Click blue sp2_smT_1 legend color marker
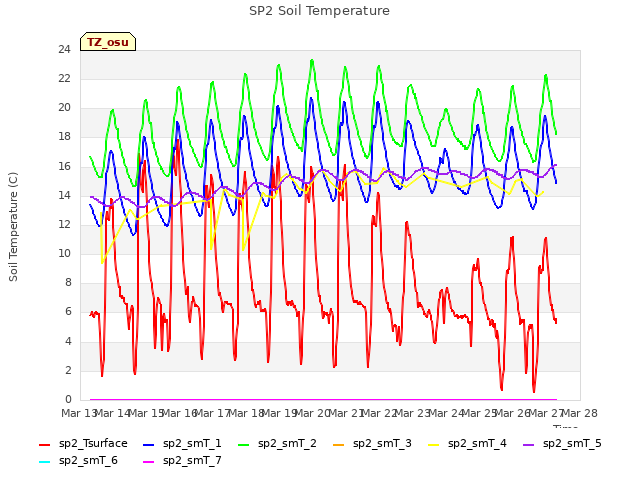640x480 pixels. coord(149,444)
